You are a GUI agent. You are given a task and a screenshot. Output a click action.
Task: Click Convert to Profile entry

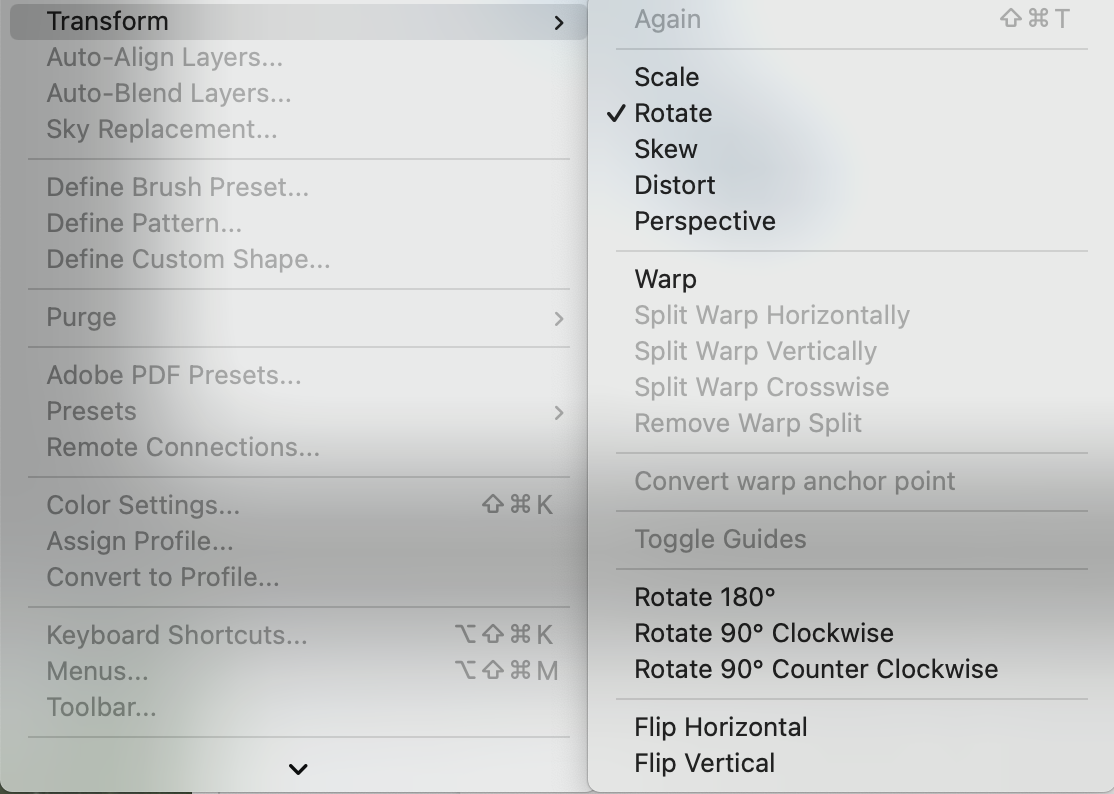tap(162, 577)
